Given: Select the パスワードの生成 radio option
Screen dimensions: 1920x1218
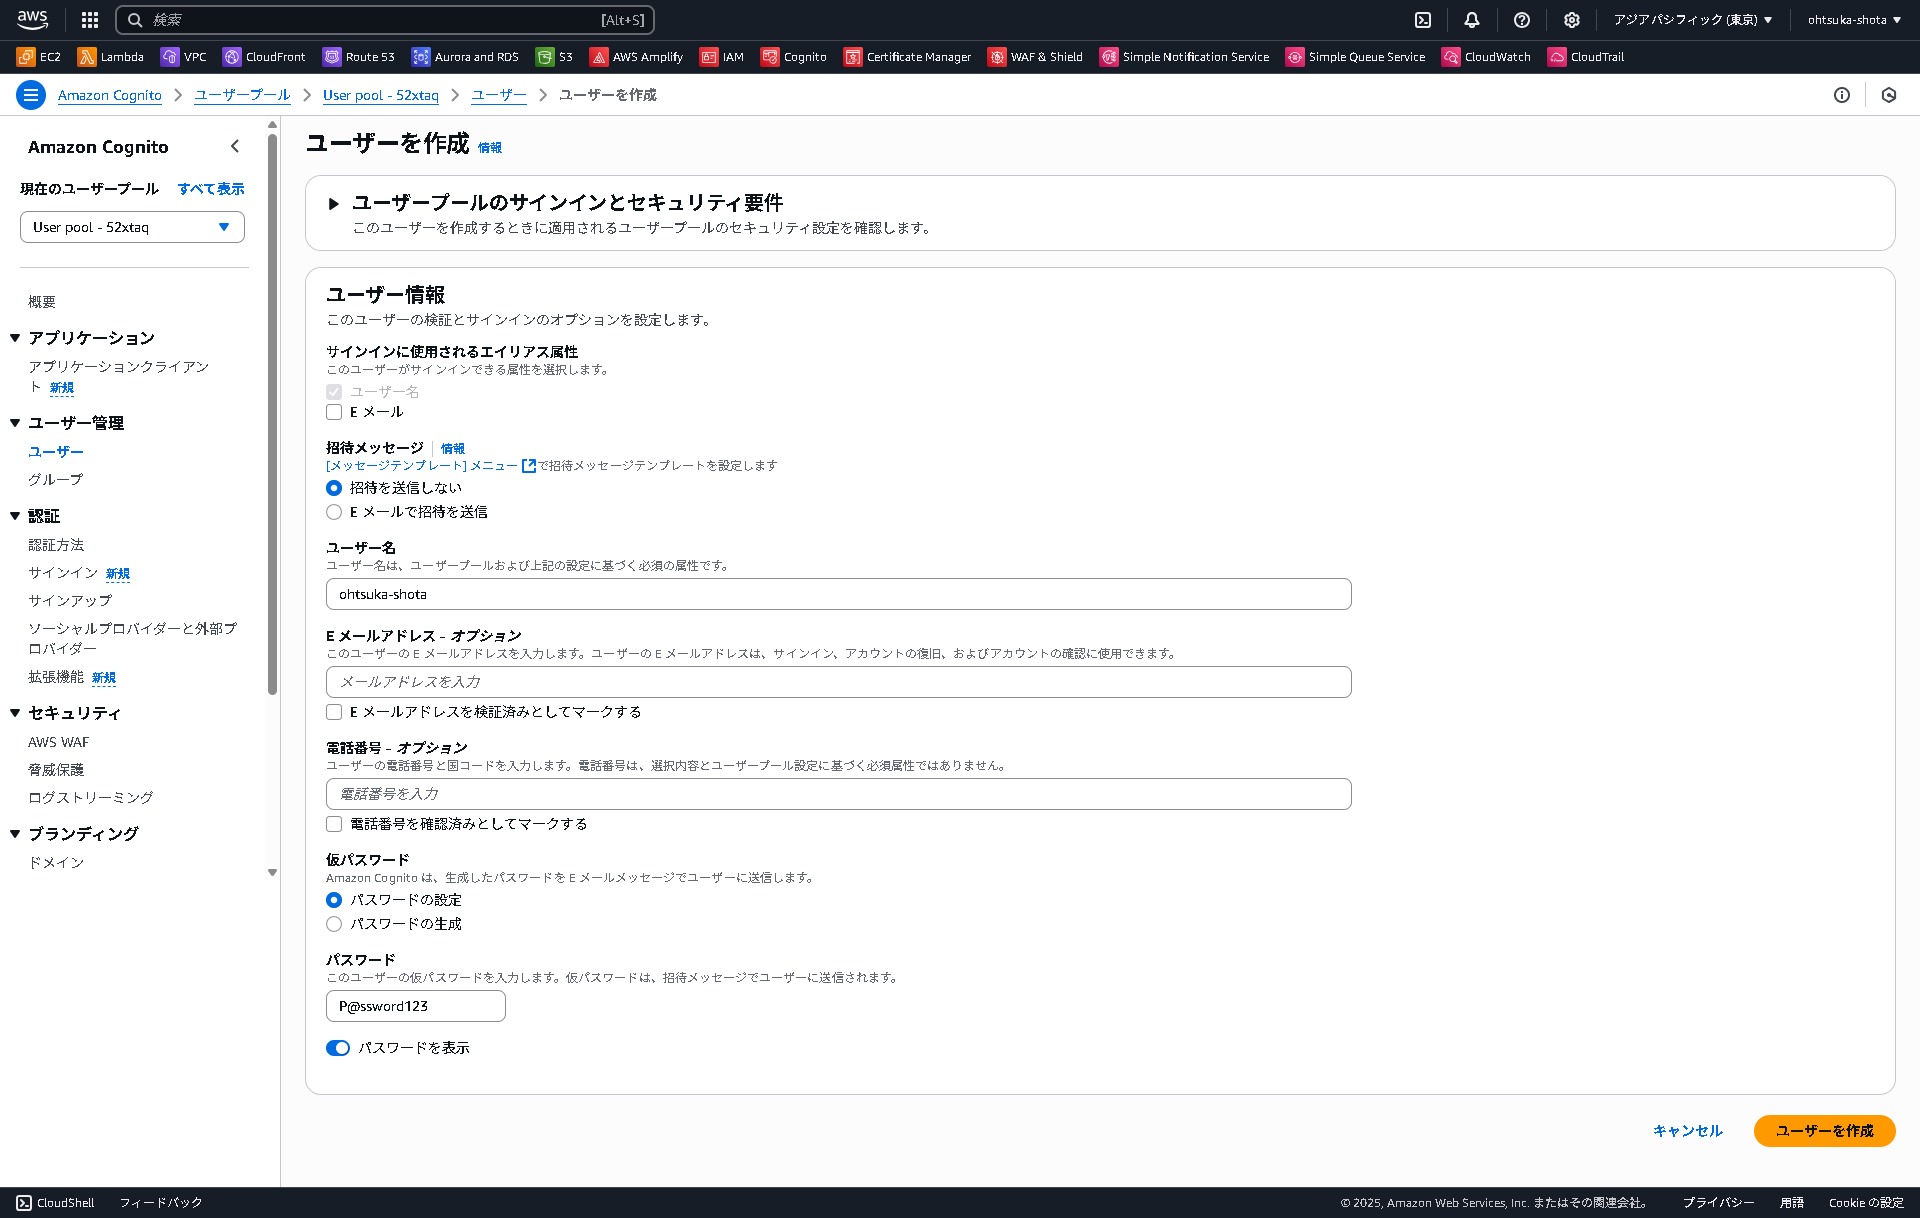Looking at the screenshot, I should point(334,924).
